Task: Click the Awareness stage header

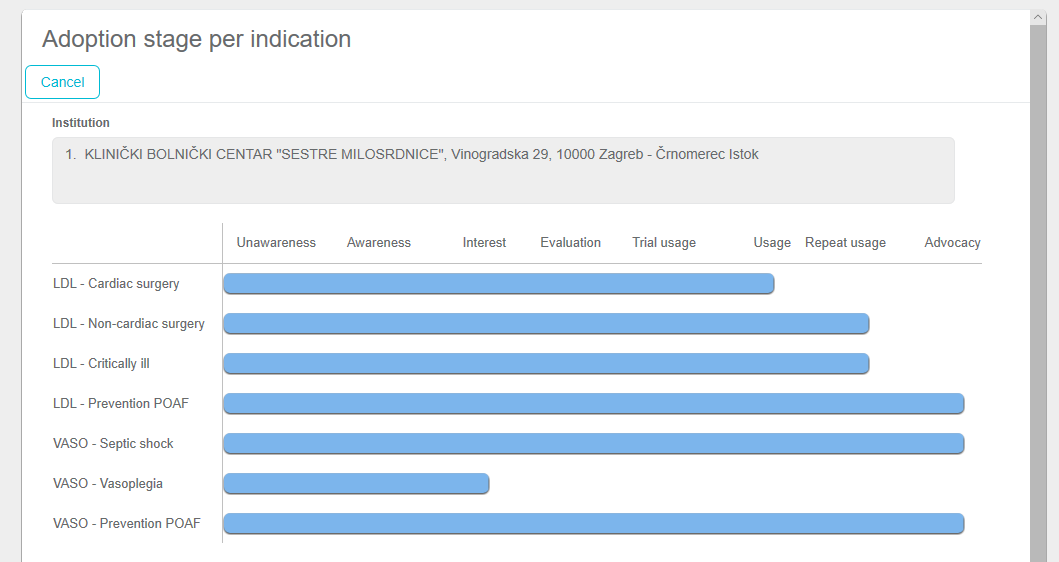Action: click(x=379, y=243)
